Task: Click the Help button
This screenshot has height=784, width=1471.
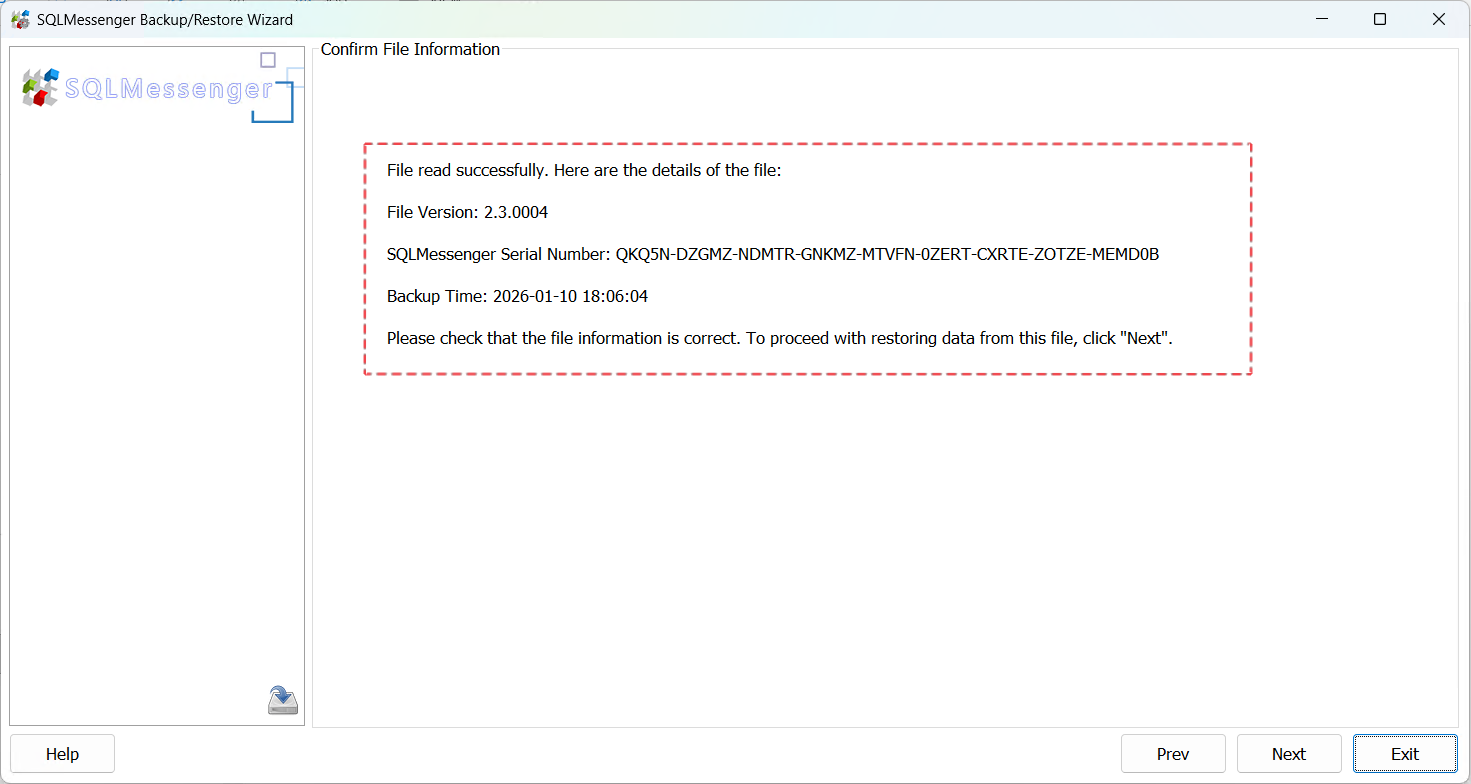Action: 62,753
